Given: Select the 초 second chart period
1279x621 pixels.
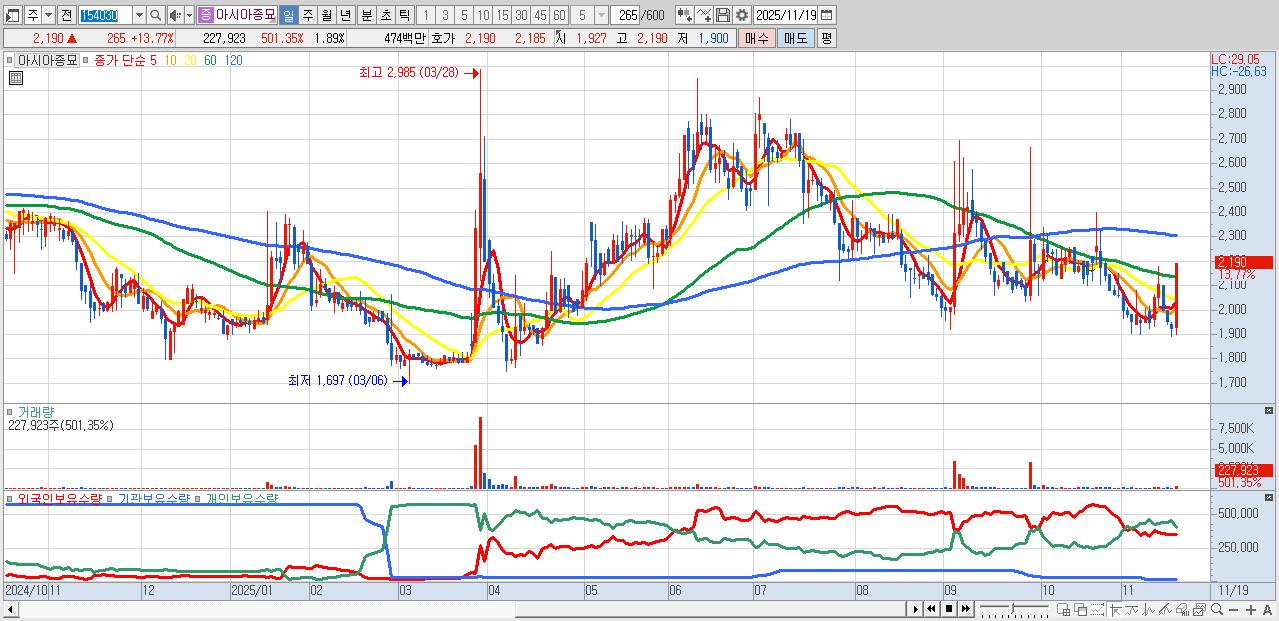Looking at the screenshot, I should tap(385, 16).
